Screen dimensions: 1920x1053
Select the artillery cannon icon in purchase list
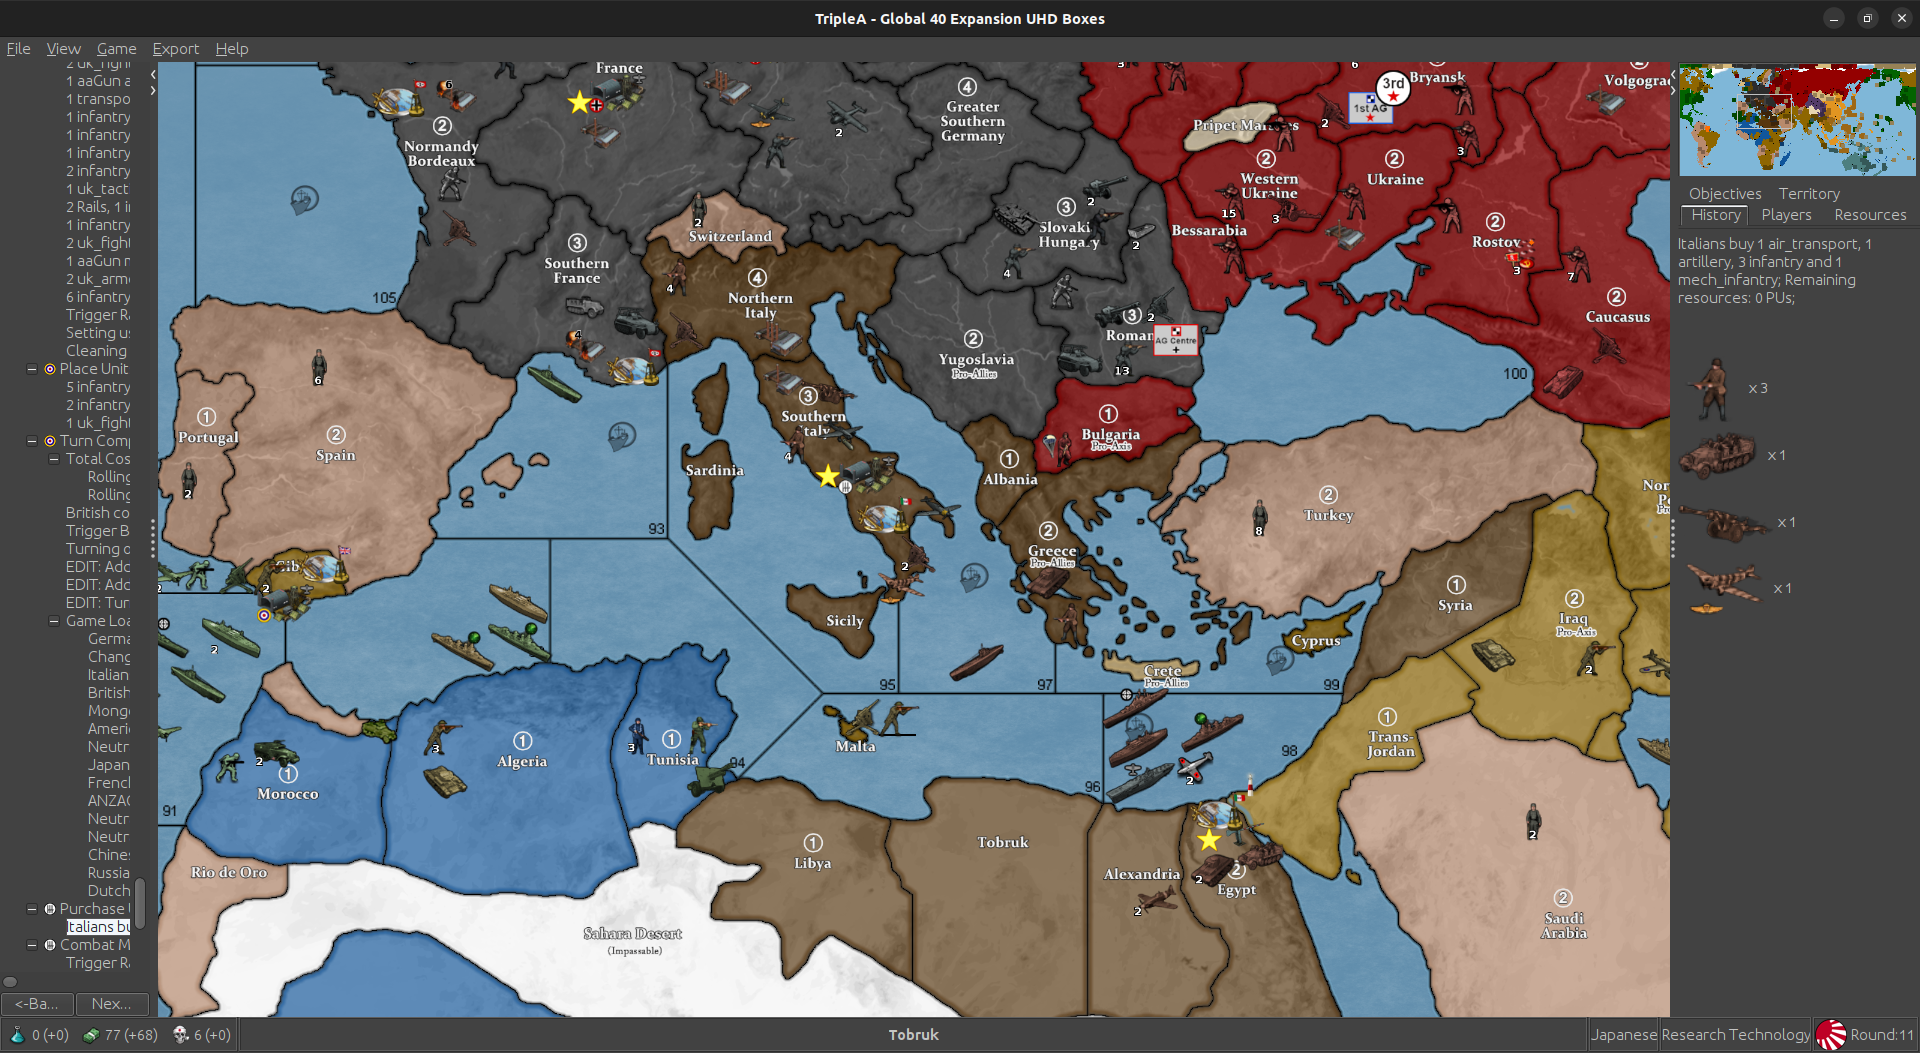click(1724, 523)
